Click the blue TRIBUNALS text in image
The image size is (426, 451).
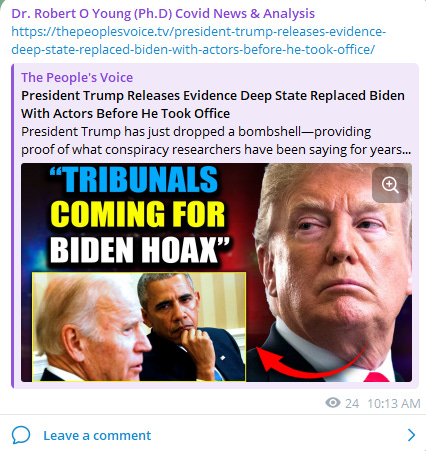tap(134, 179)
